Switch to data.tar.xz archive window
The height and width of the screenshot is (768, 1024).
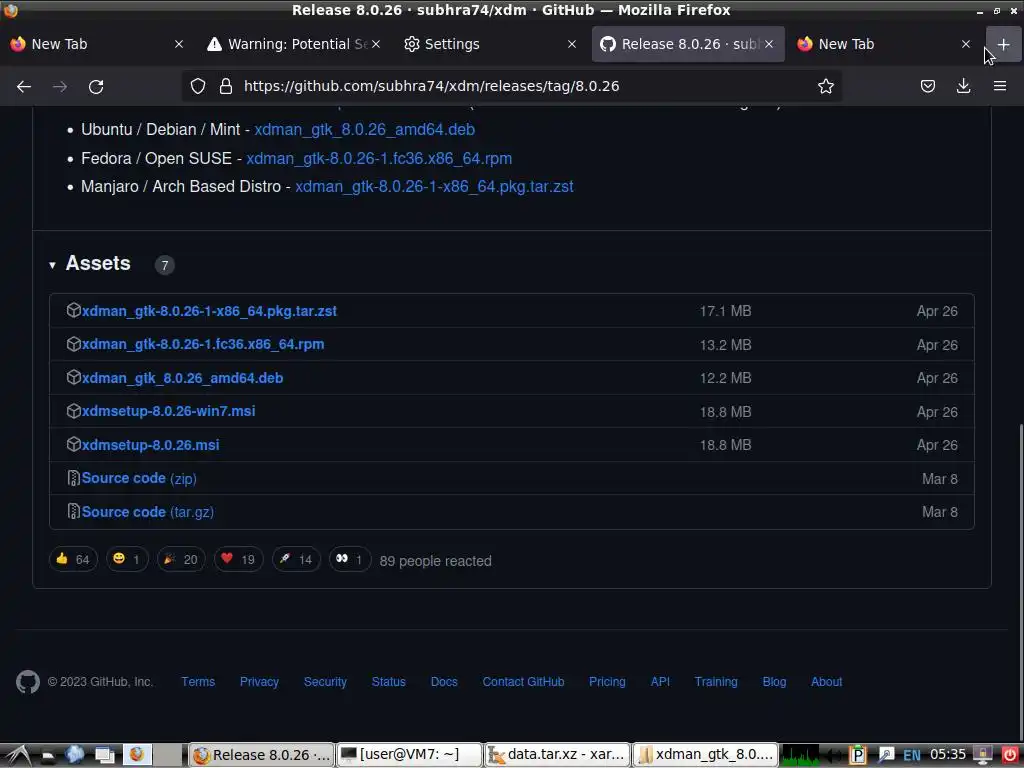557,755
